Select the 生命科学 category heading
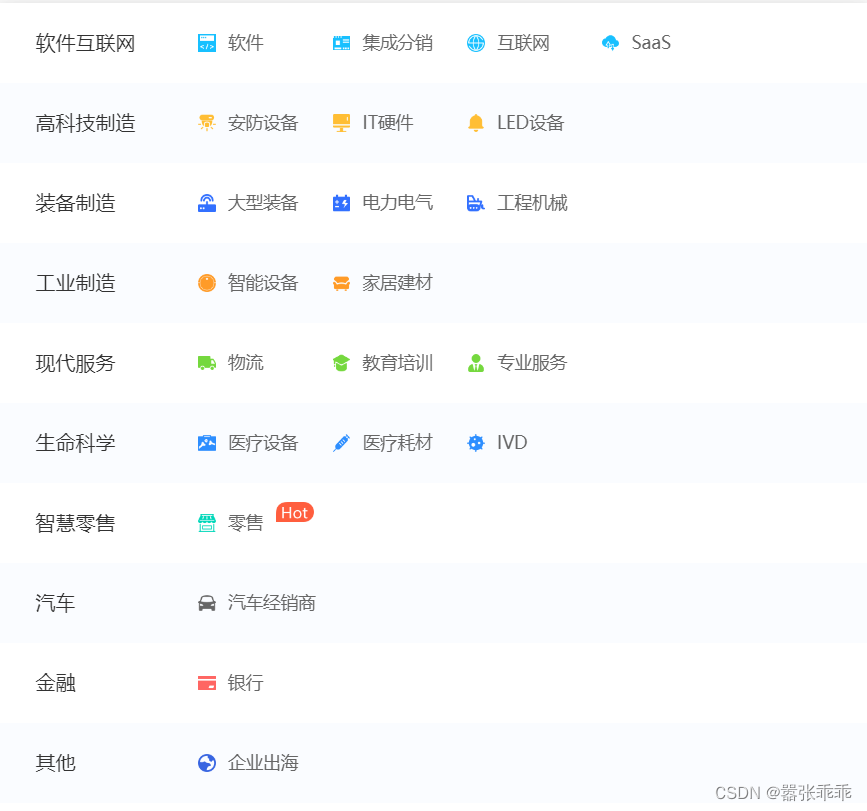Screen dimensions: 867x811 click(x=75, y=443)
